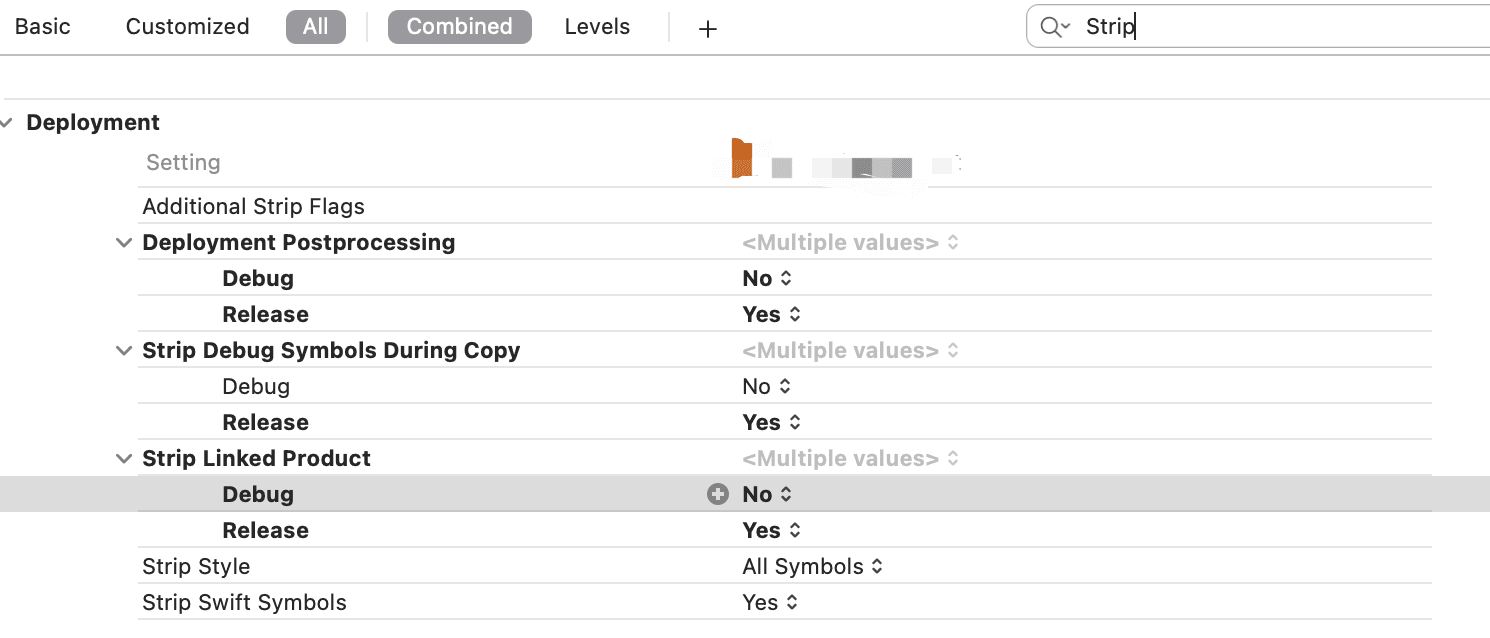Click the orange target icon in Setting header
Image resolution: width=1490 pixels, height=638 pixels.
pyautogui.click(x=742, y=159)
